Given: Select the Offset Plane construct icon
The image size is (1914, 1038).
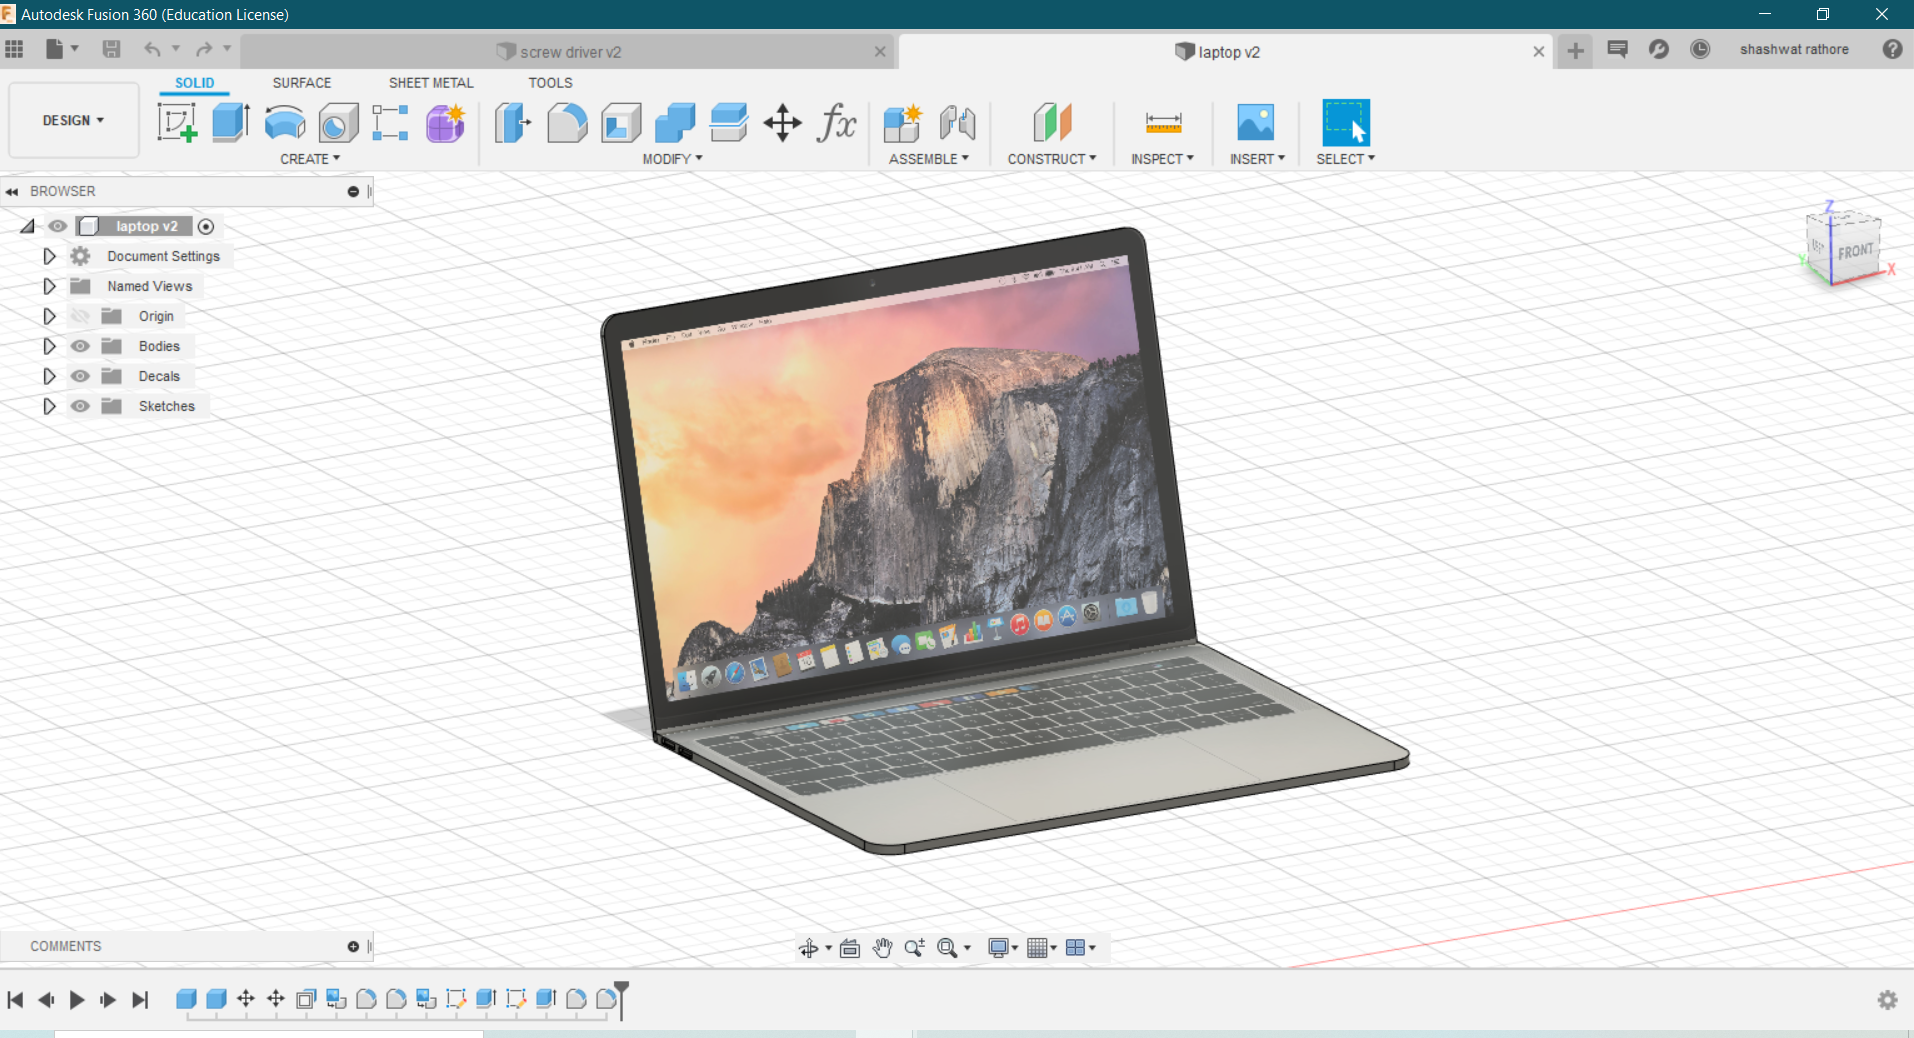Looking at the screenshot, I should [1052, 123].
